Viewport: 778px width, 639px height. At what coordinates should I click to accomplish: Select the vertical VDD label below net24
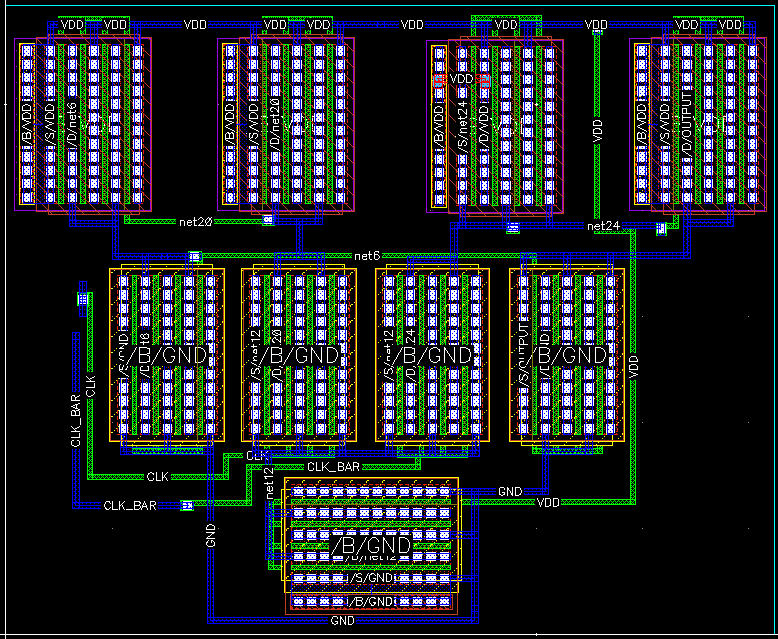click(x=634, y=368)
